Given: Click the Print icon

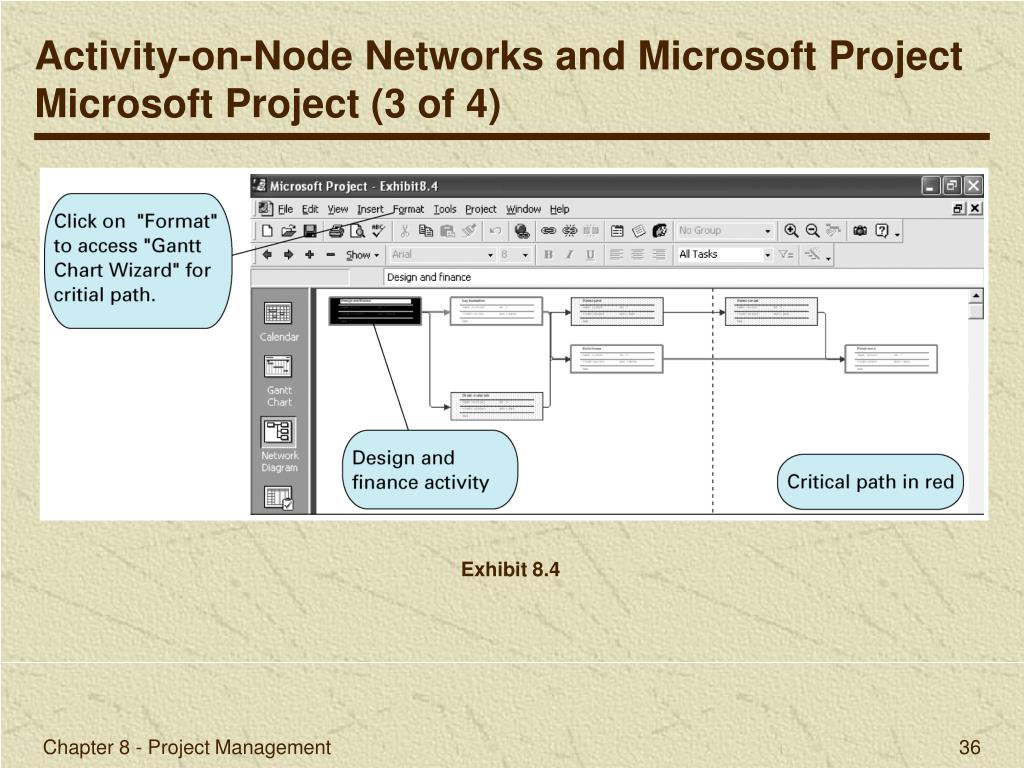Looking at the screenshot, I should pyautogui.click(x=336, y=231).
